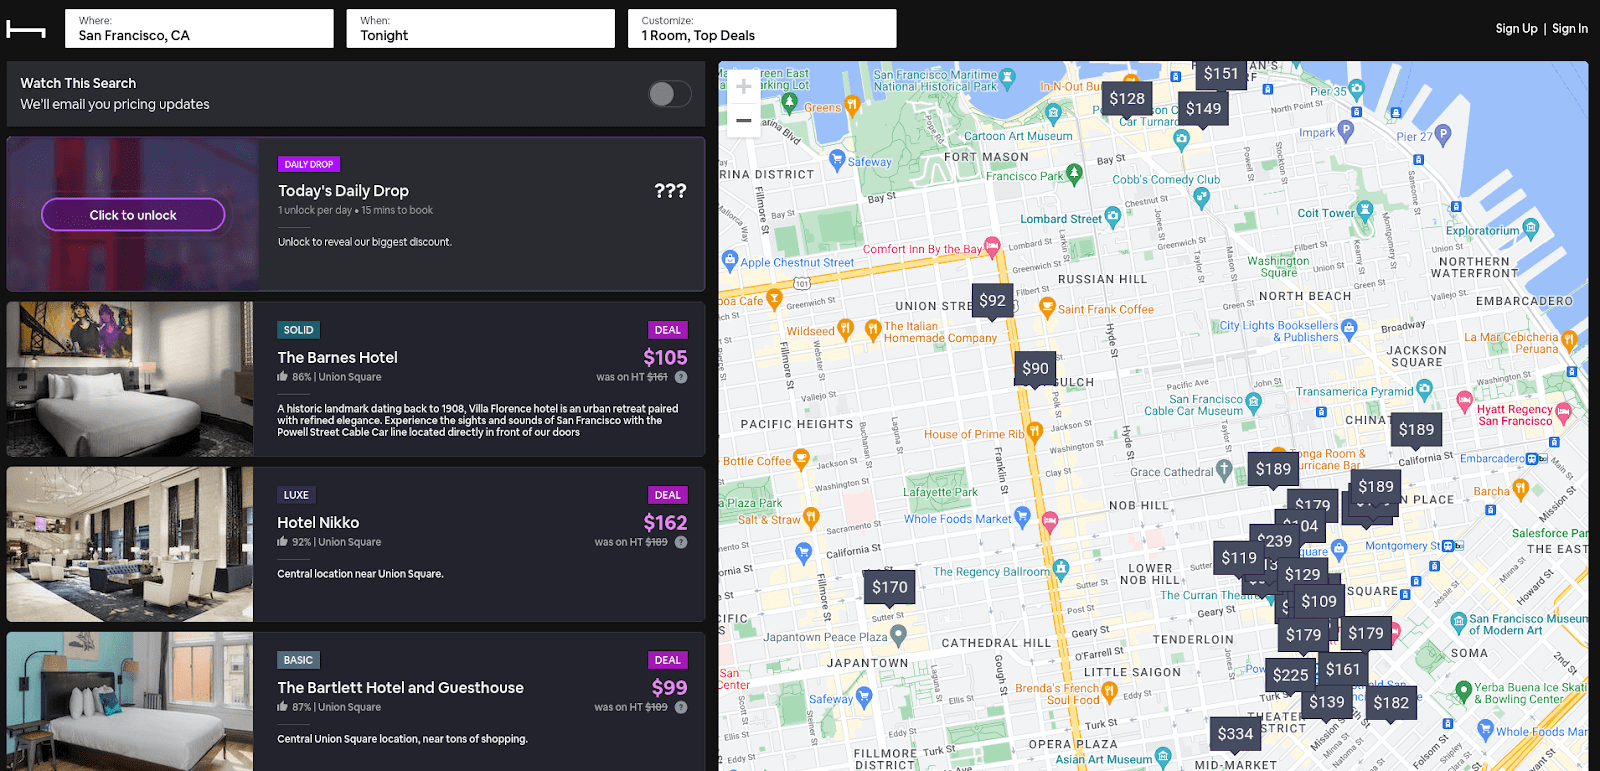The height and width of the screenshot is (771, 1600).
Task: Select the $128 map price marker
Action: 1127,99
